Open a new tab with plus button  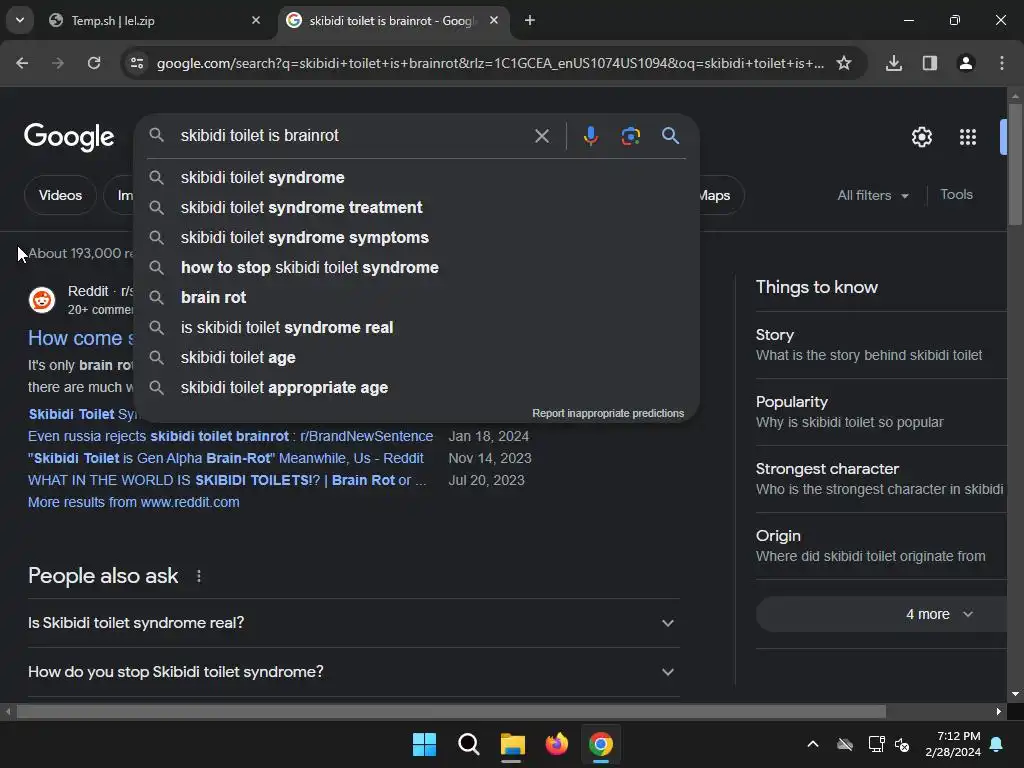[x=530, y=20]
